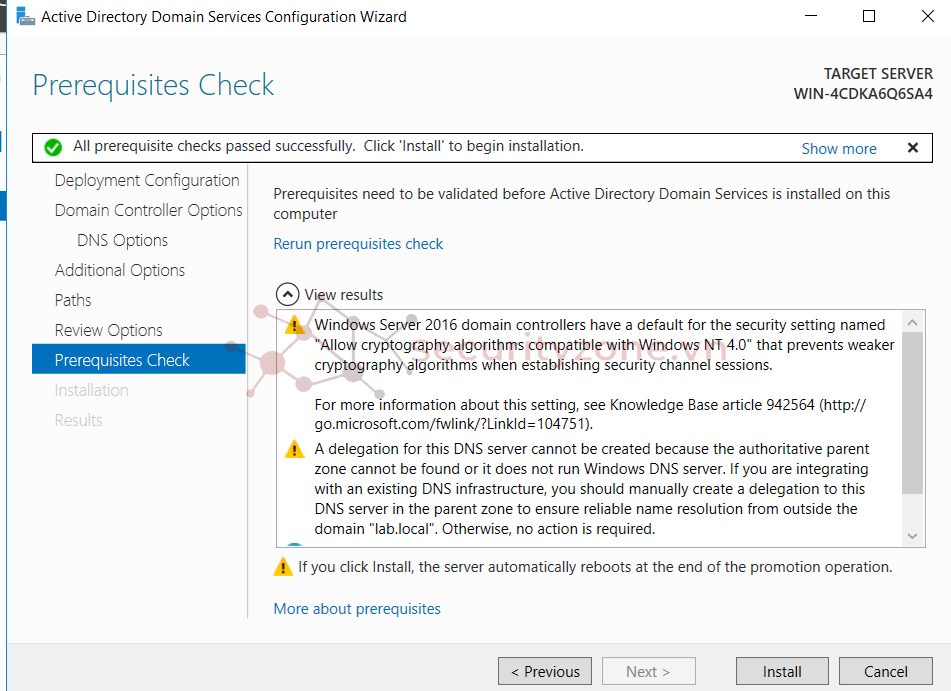Click Install to begin installation
This screenshot has width=951, height=691.
(782, 672)
